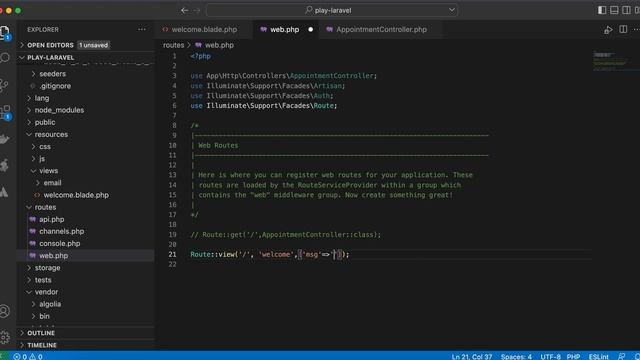Image resolution: width=640 pixels, height=360 pixels.
Task: Open Accounts icon in activity bar
Action: (x=4, y=311)
